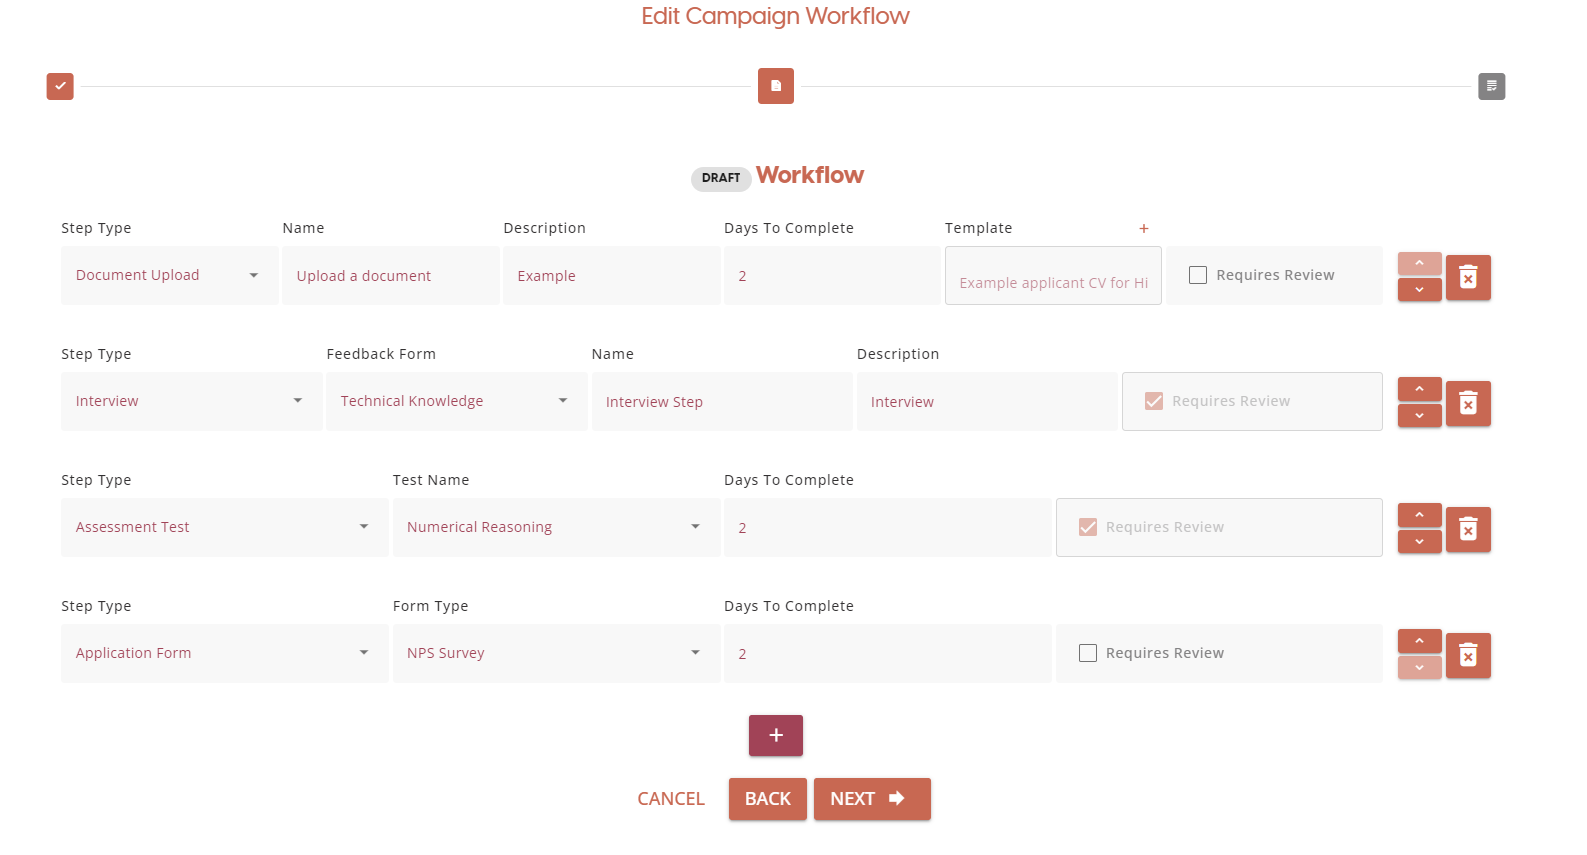The width and height of the screenshot is (1587, 855).
Task: Go to first completed wizard step
Action: (60, 86)
